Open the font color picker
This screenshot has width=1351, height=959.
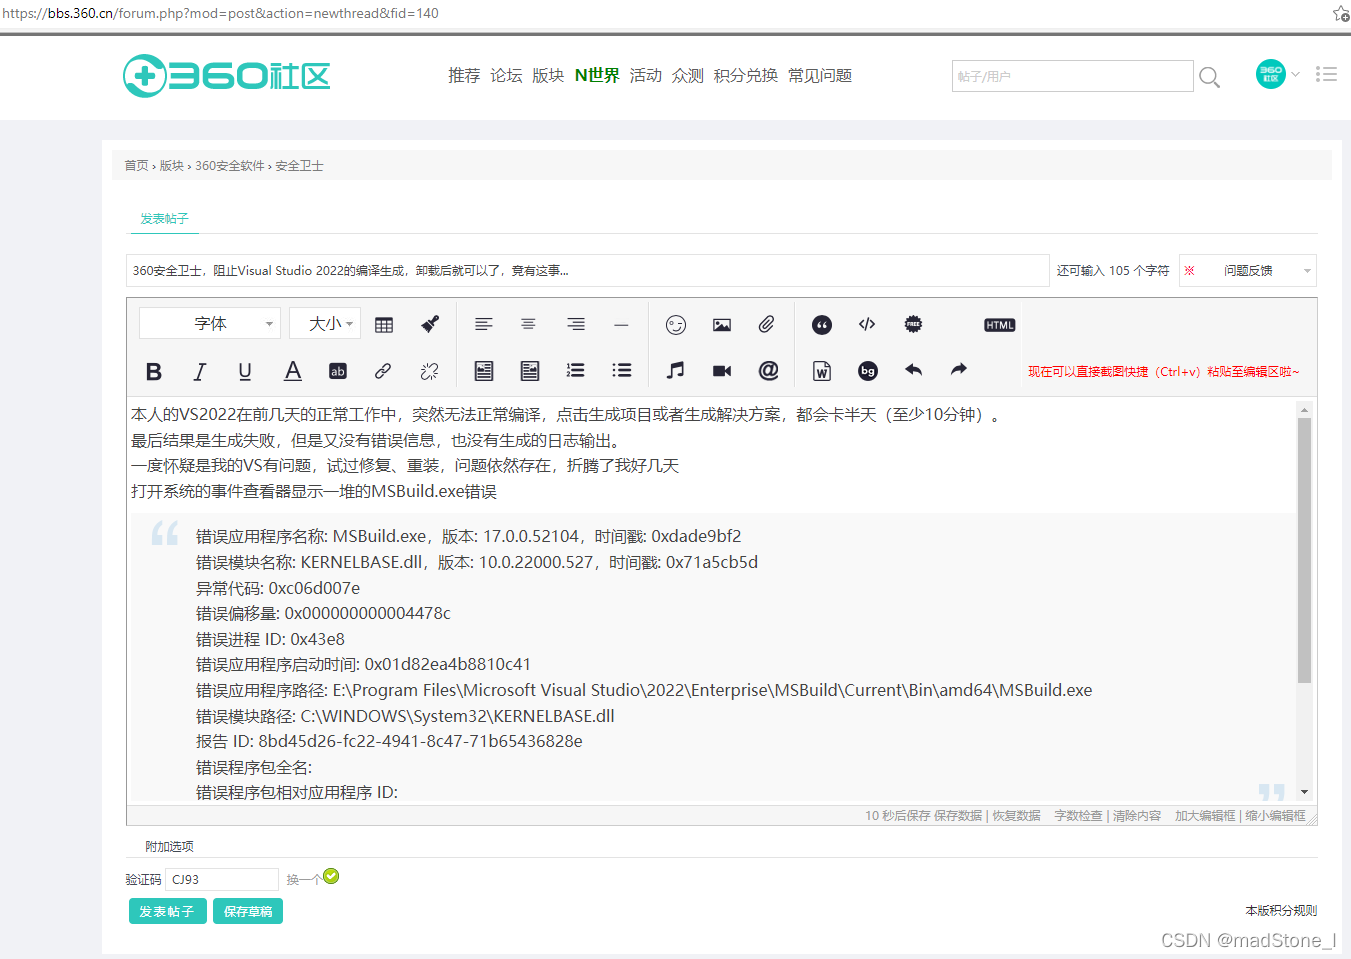coord(292,371)
